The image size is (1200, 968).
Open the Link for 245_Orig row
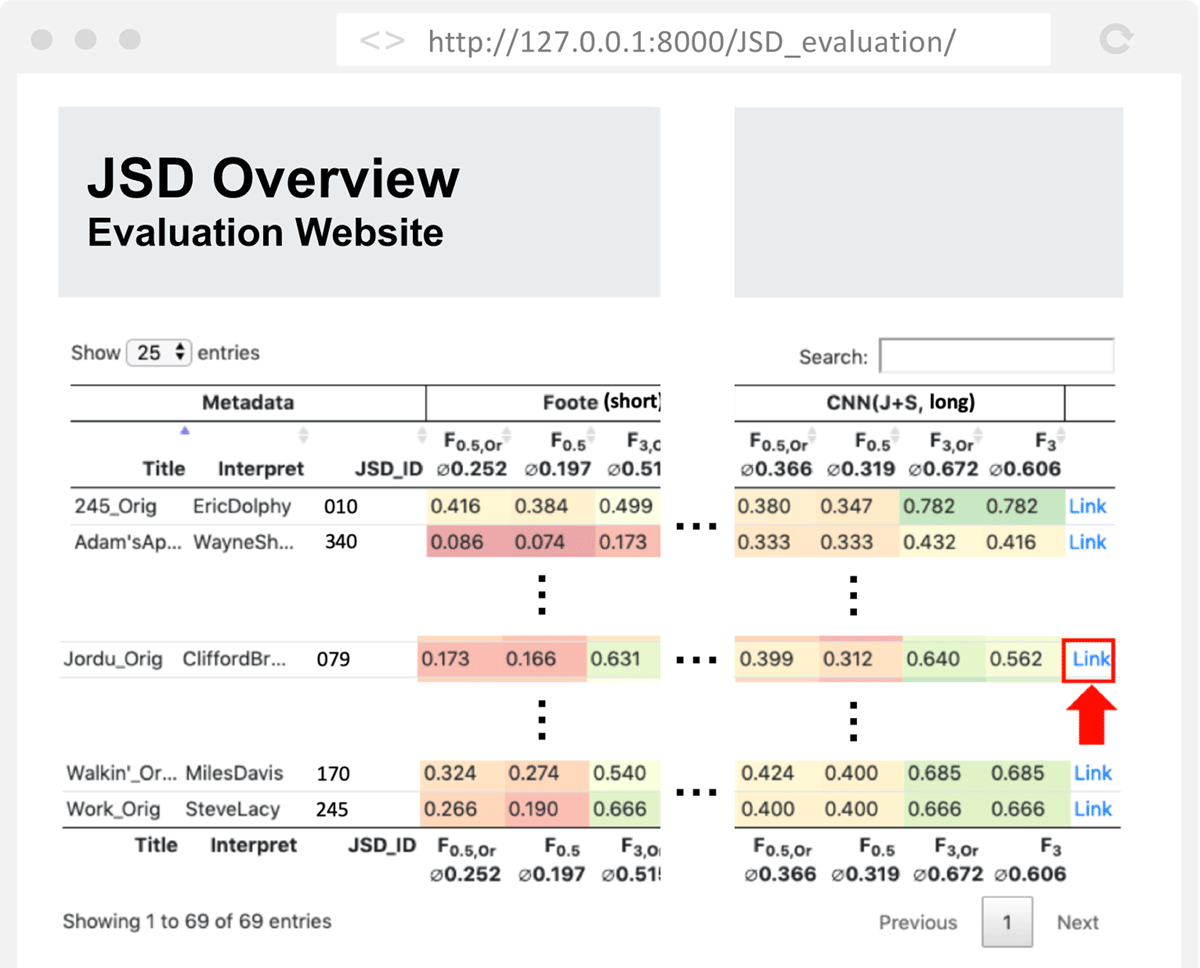point(1087,506)
